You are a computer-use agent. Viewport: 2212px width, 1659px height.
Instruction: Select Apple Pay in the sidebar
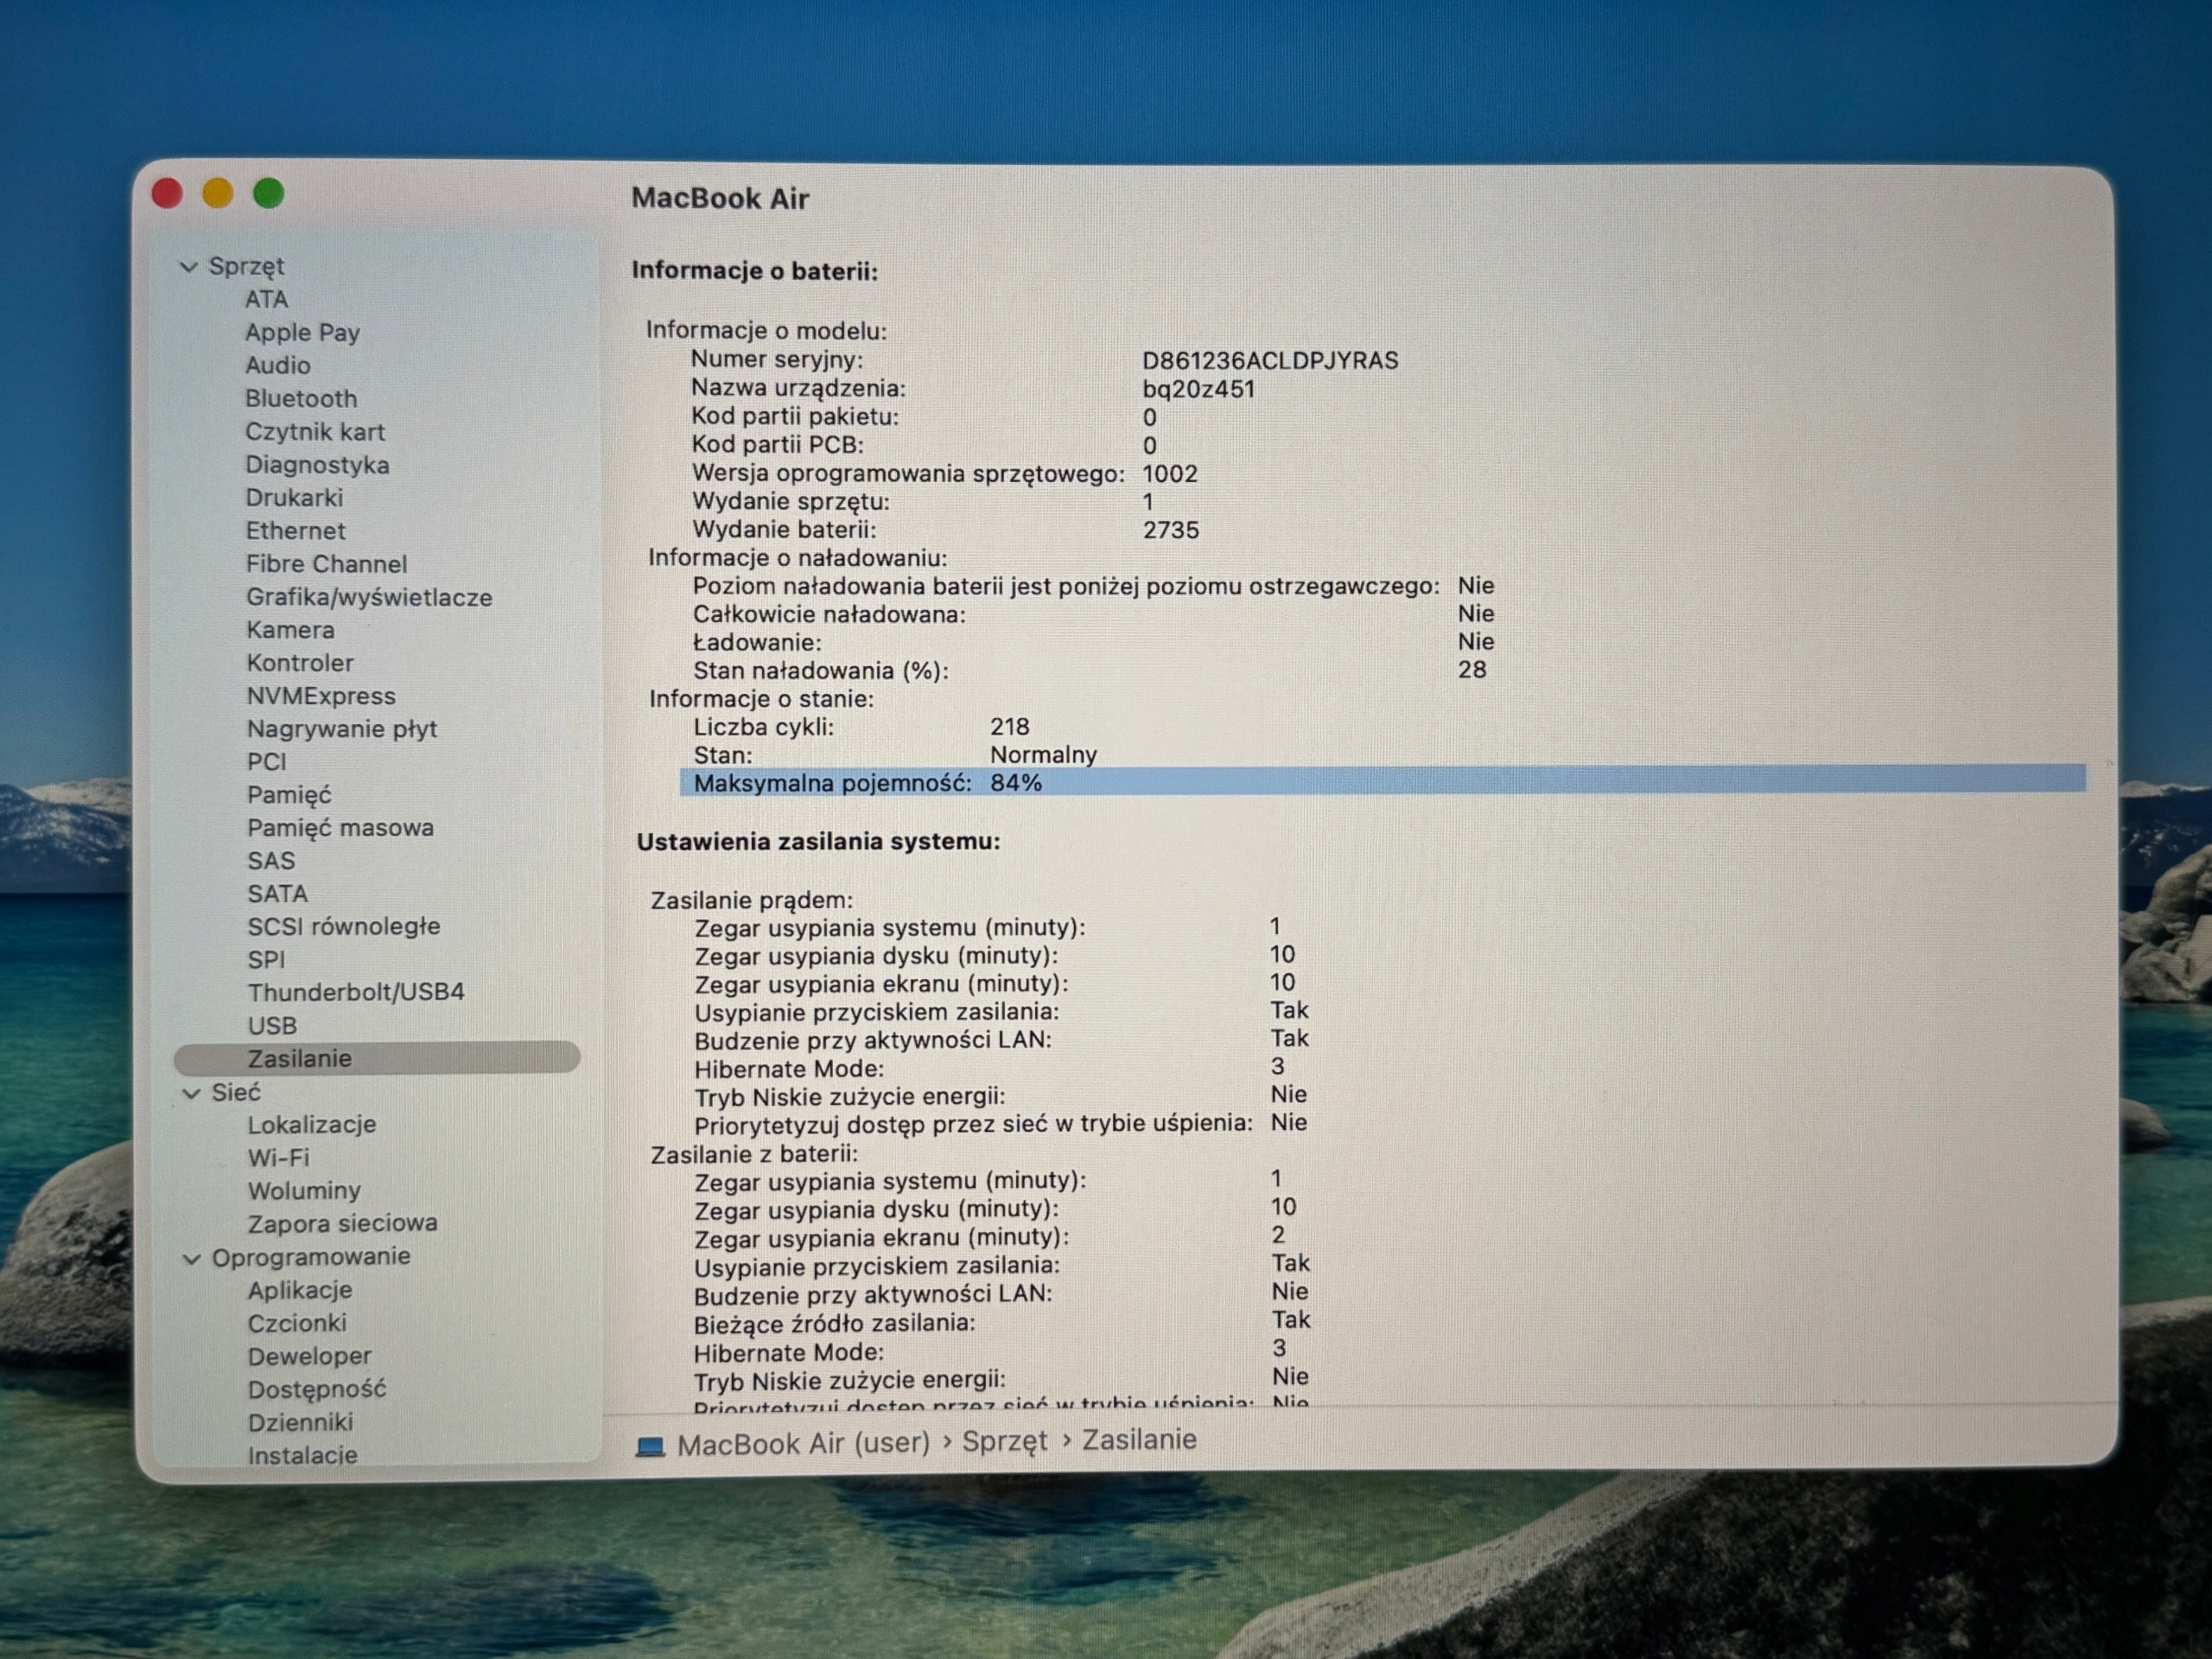tap(302, 332)
